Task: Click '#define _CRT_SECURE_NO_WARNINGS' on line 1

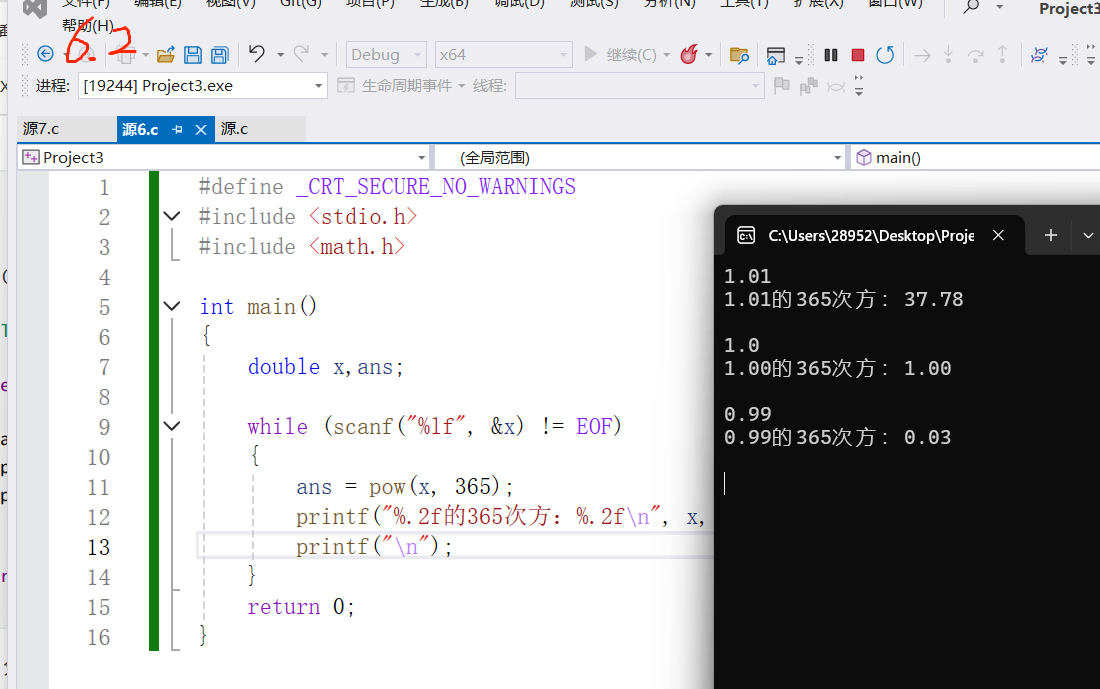Action: 387,187
